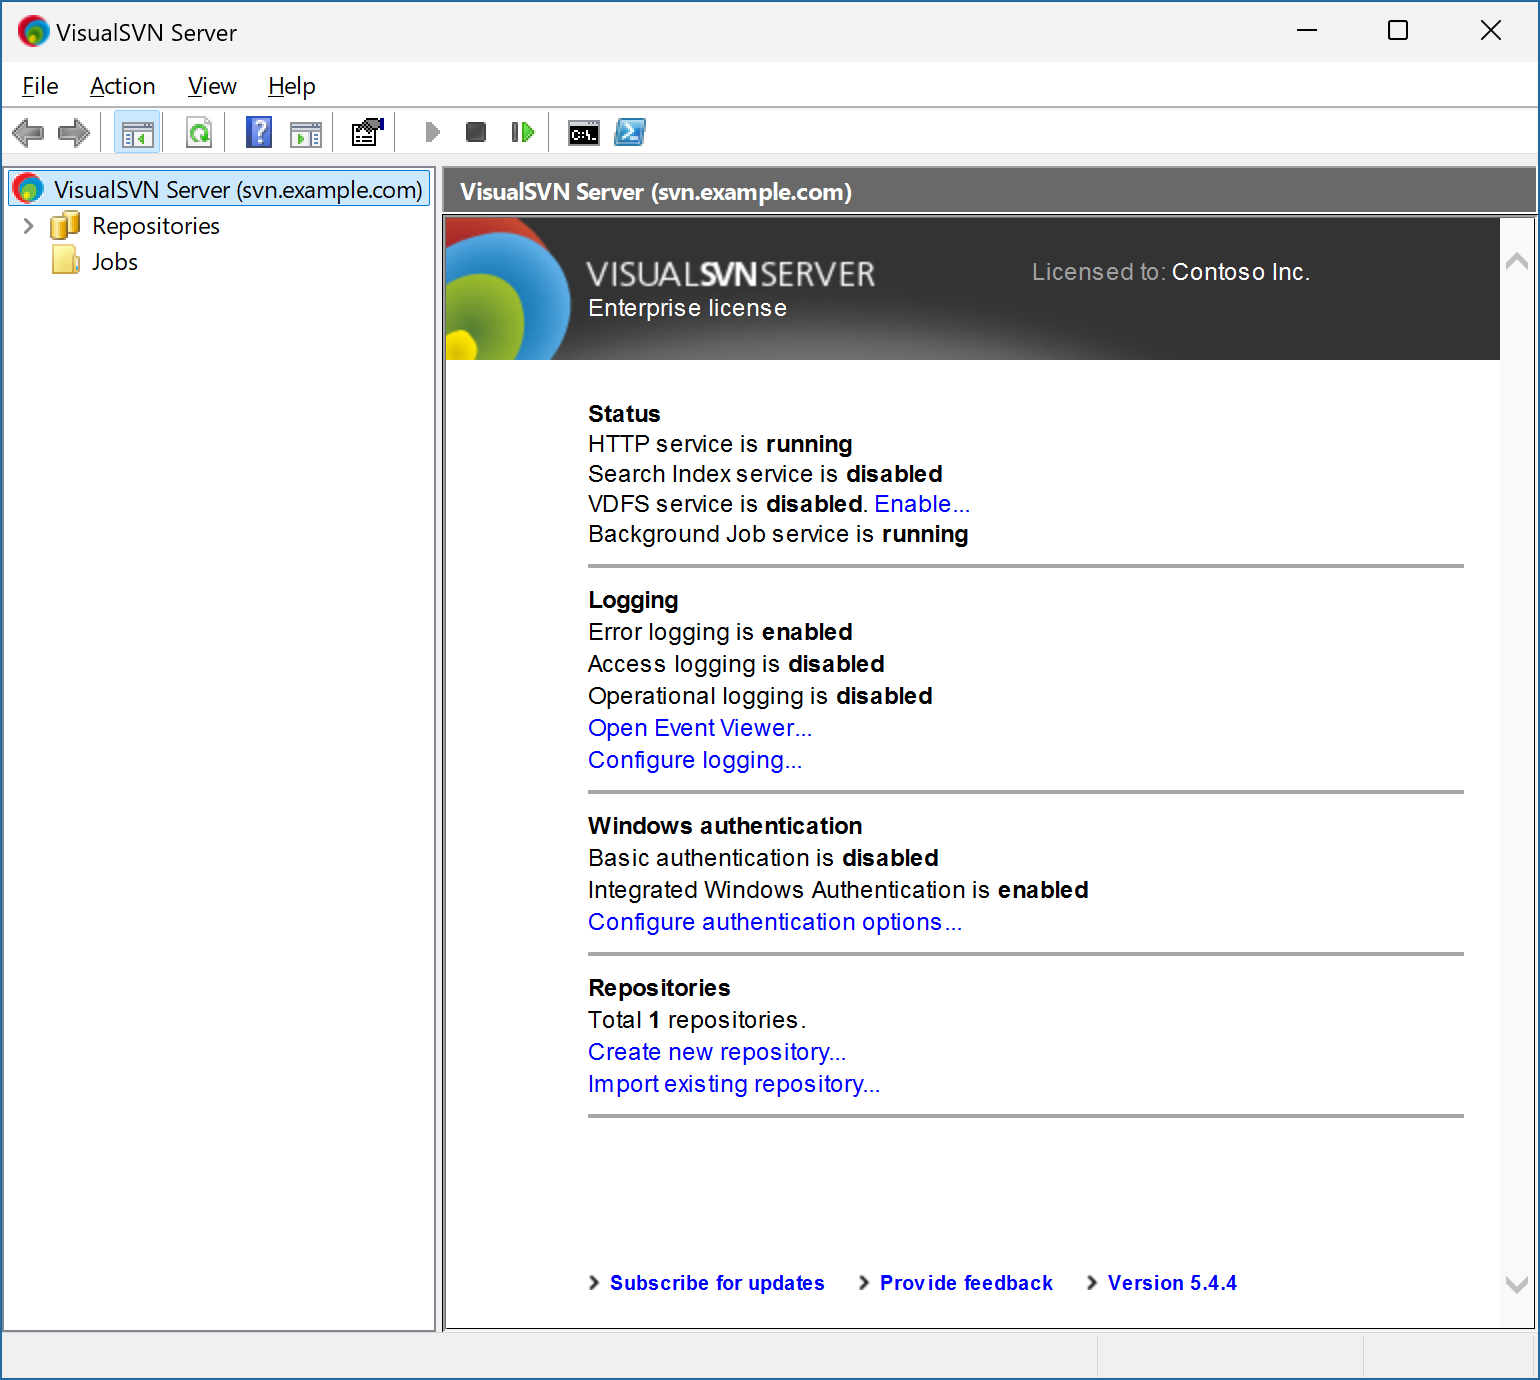Open the Action menu
Screen dimensions: 1540x1380
tap(122, 86)
